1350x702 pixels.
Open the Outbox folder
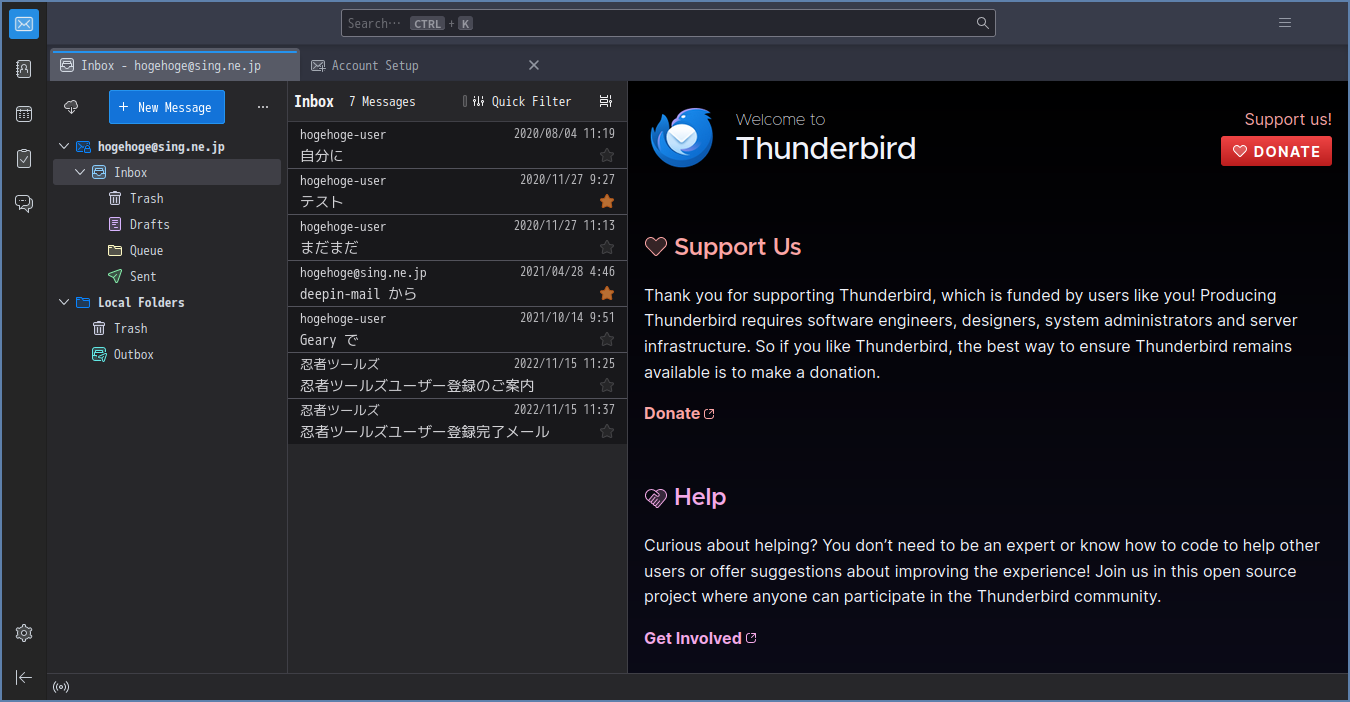167,354
